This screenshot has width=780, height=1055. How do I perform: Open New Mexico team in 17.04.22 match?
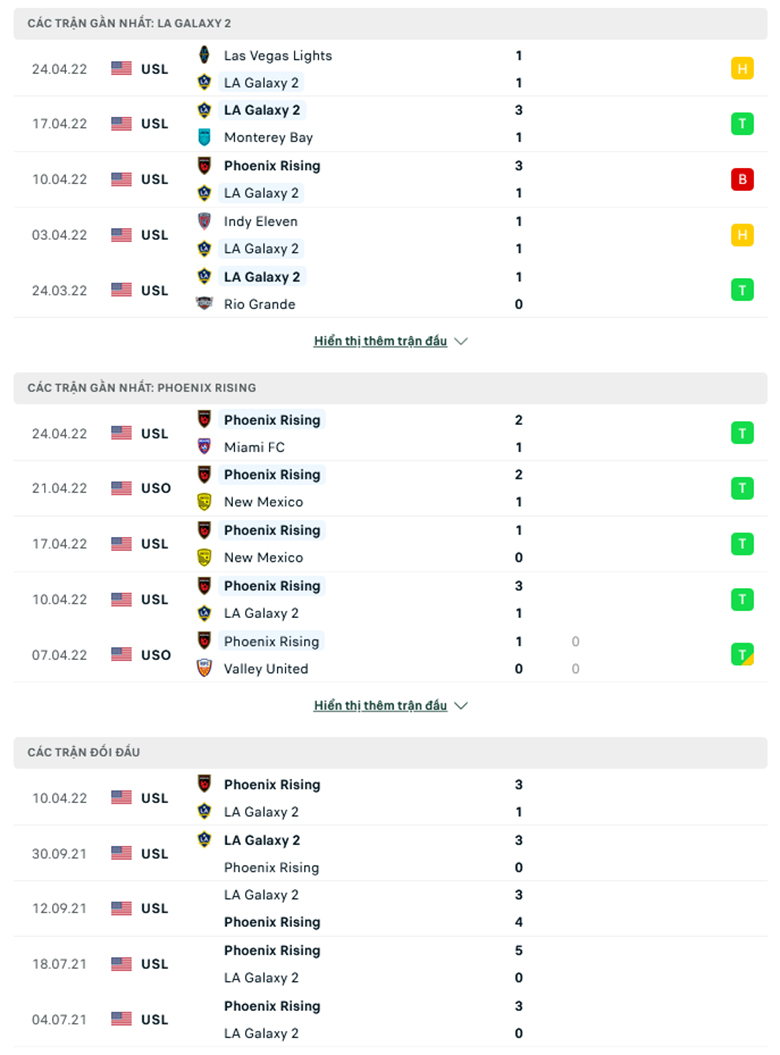click(263, 557)
